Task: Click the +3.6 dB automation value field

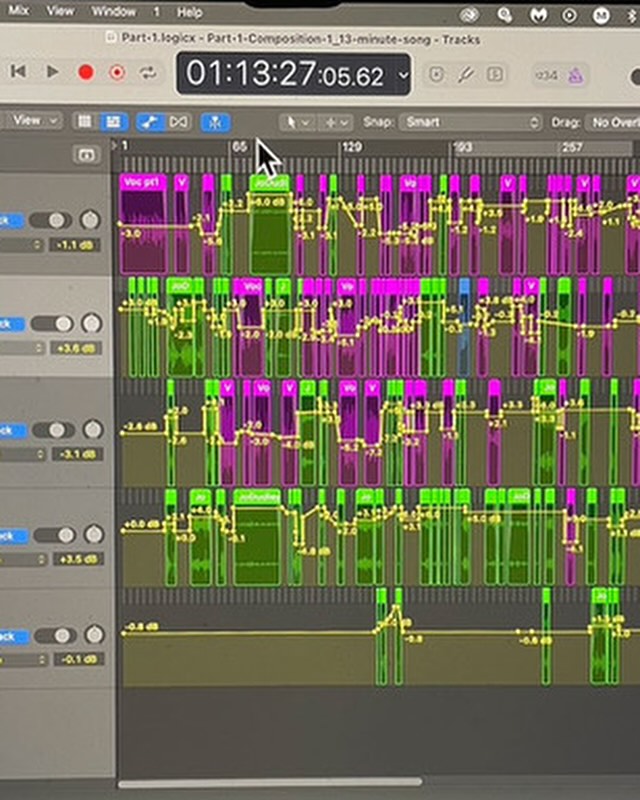Action: 76,348
